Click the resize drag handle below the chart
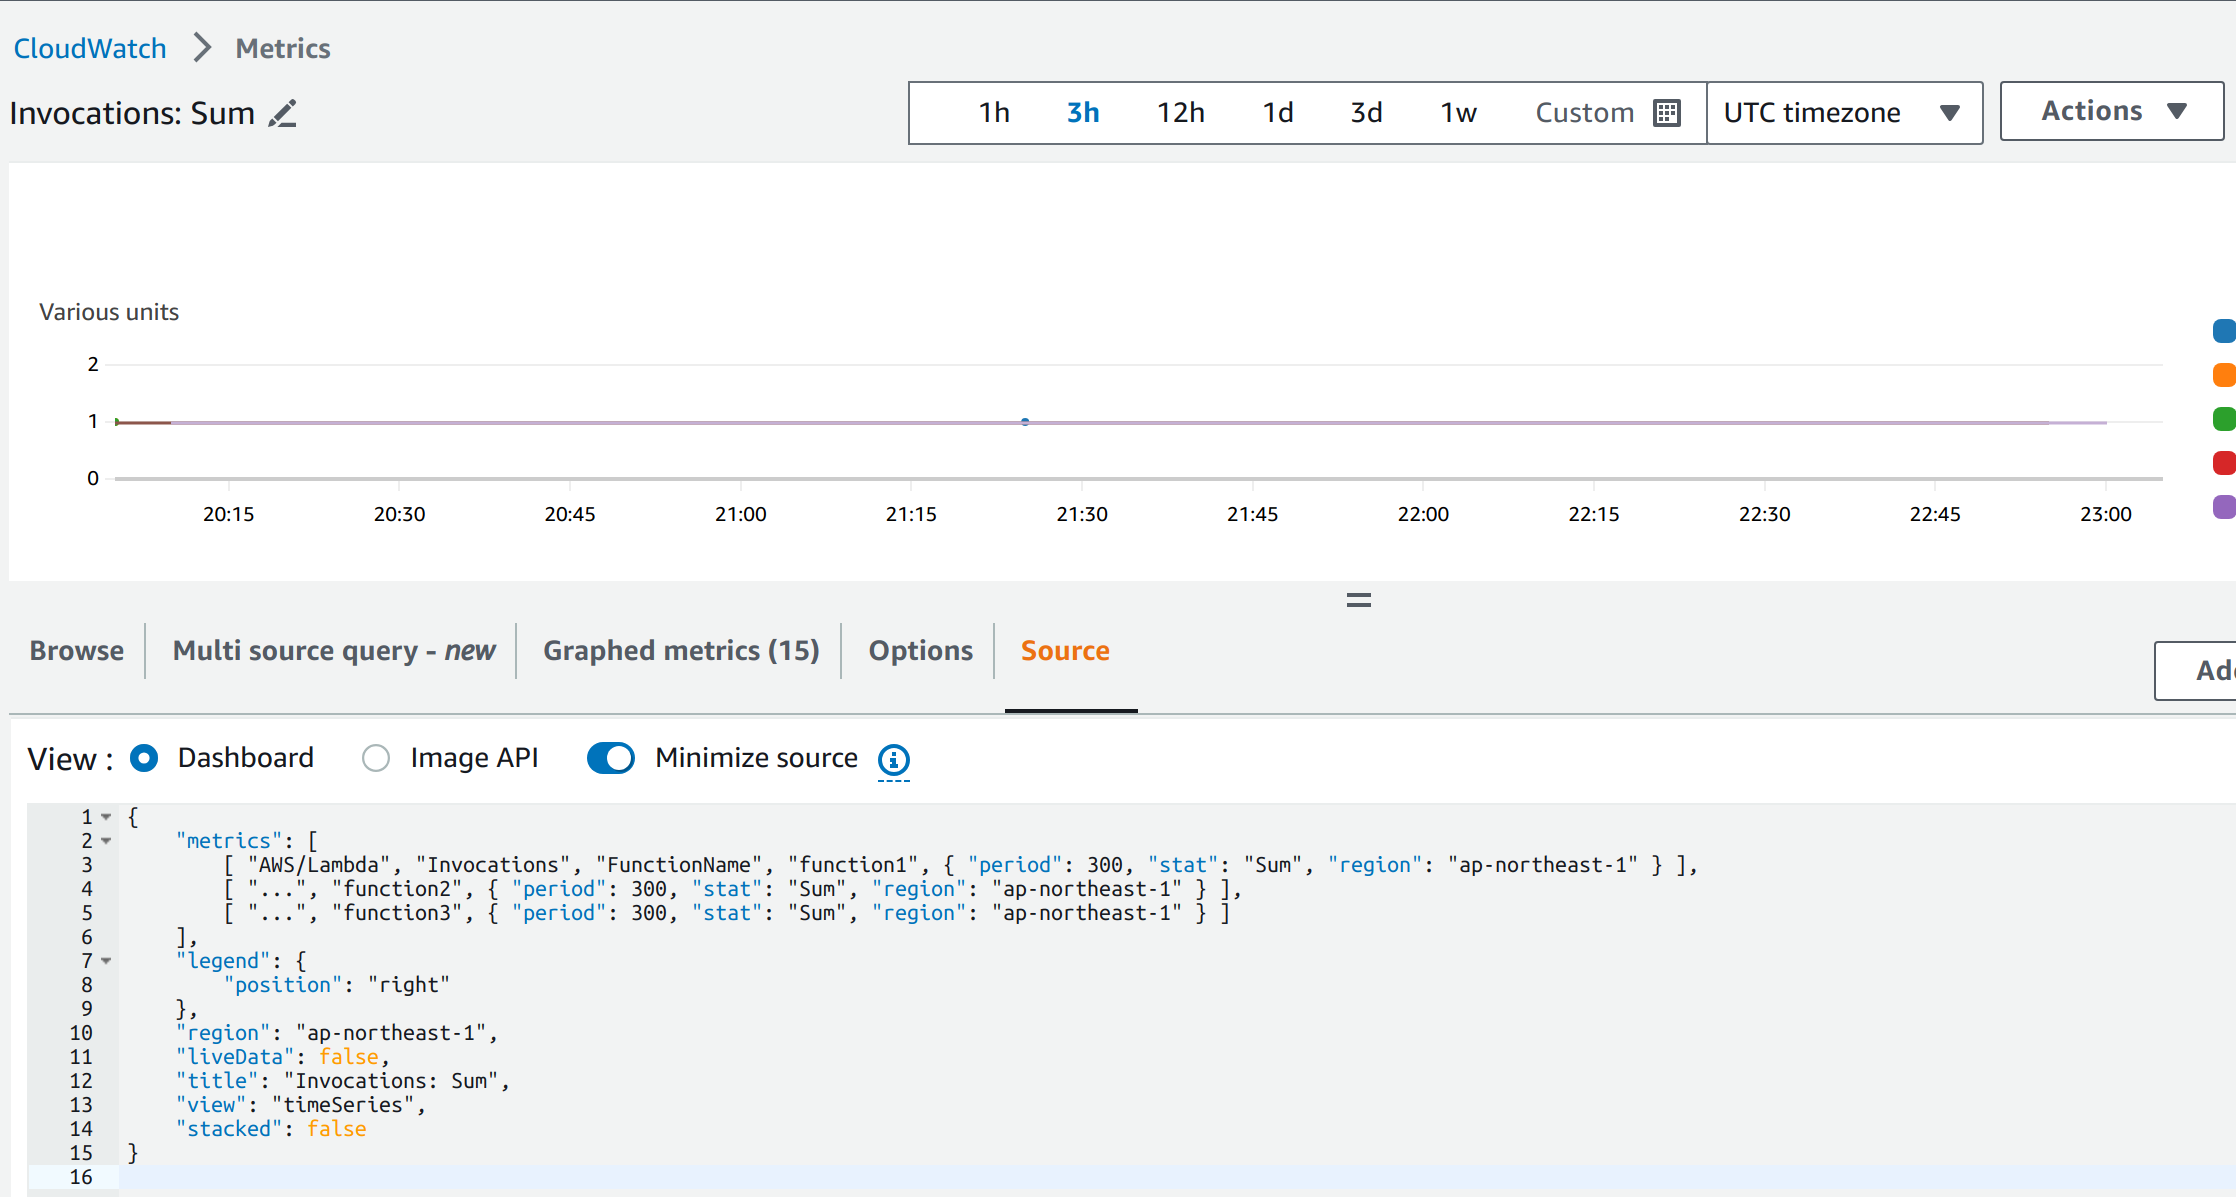This screenshot has width=2236, height=1197. [1358, 599]
